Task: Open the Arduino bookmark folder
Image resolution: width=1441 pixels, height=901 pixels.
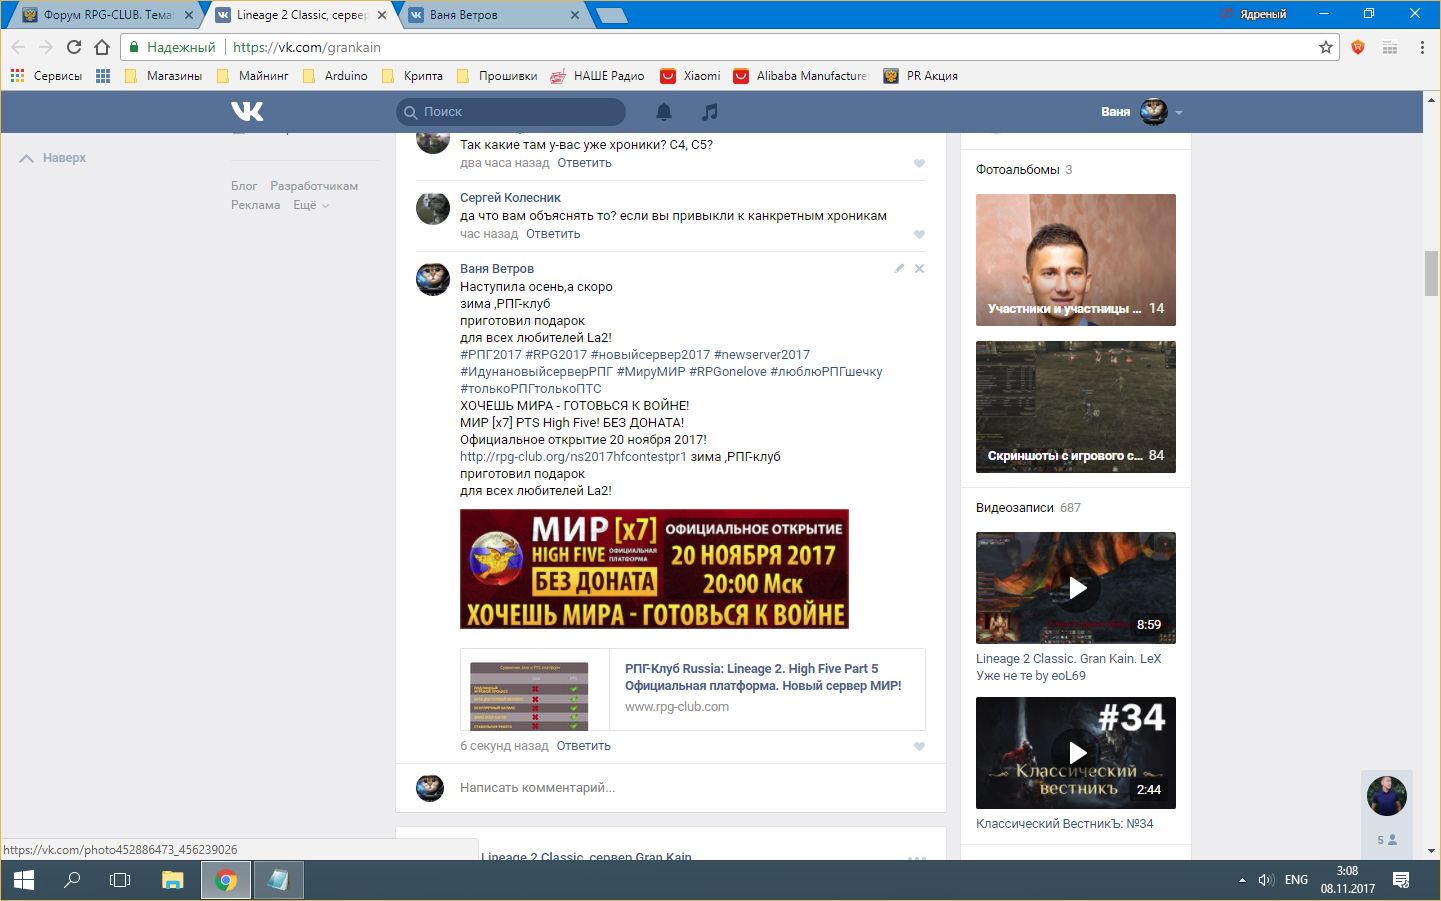Action: click(335, 76)
